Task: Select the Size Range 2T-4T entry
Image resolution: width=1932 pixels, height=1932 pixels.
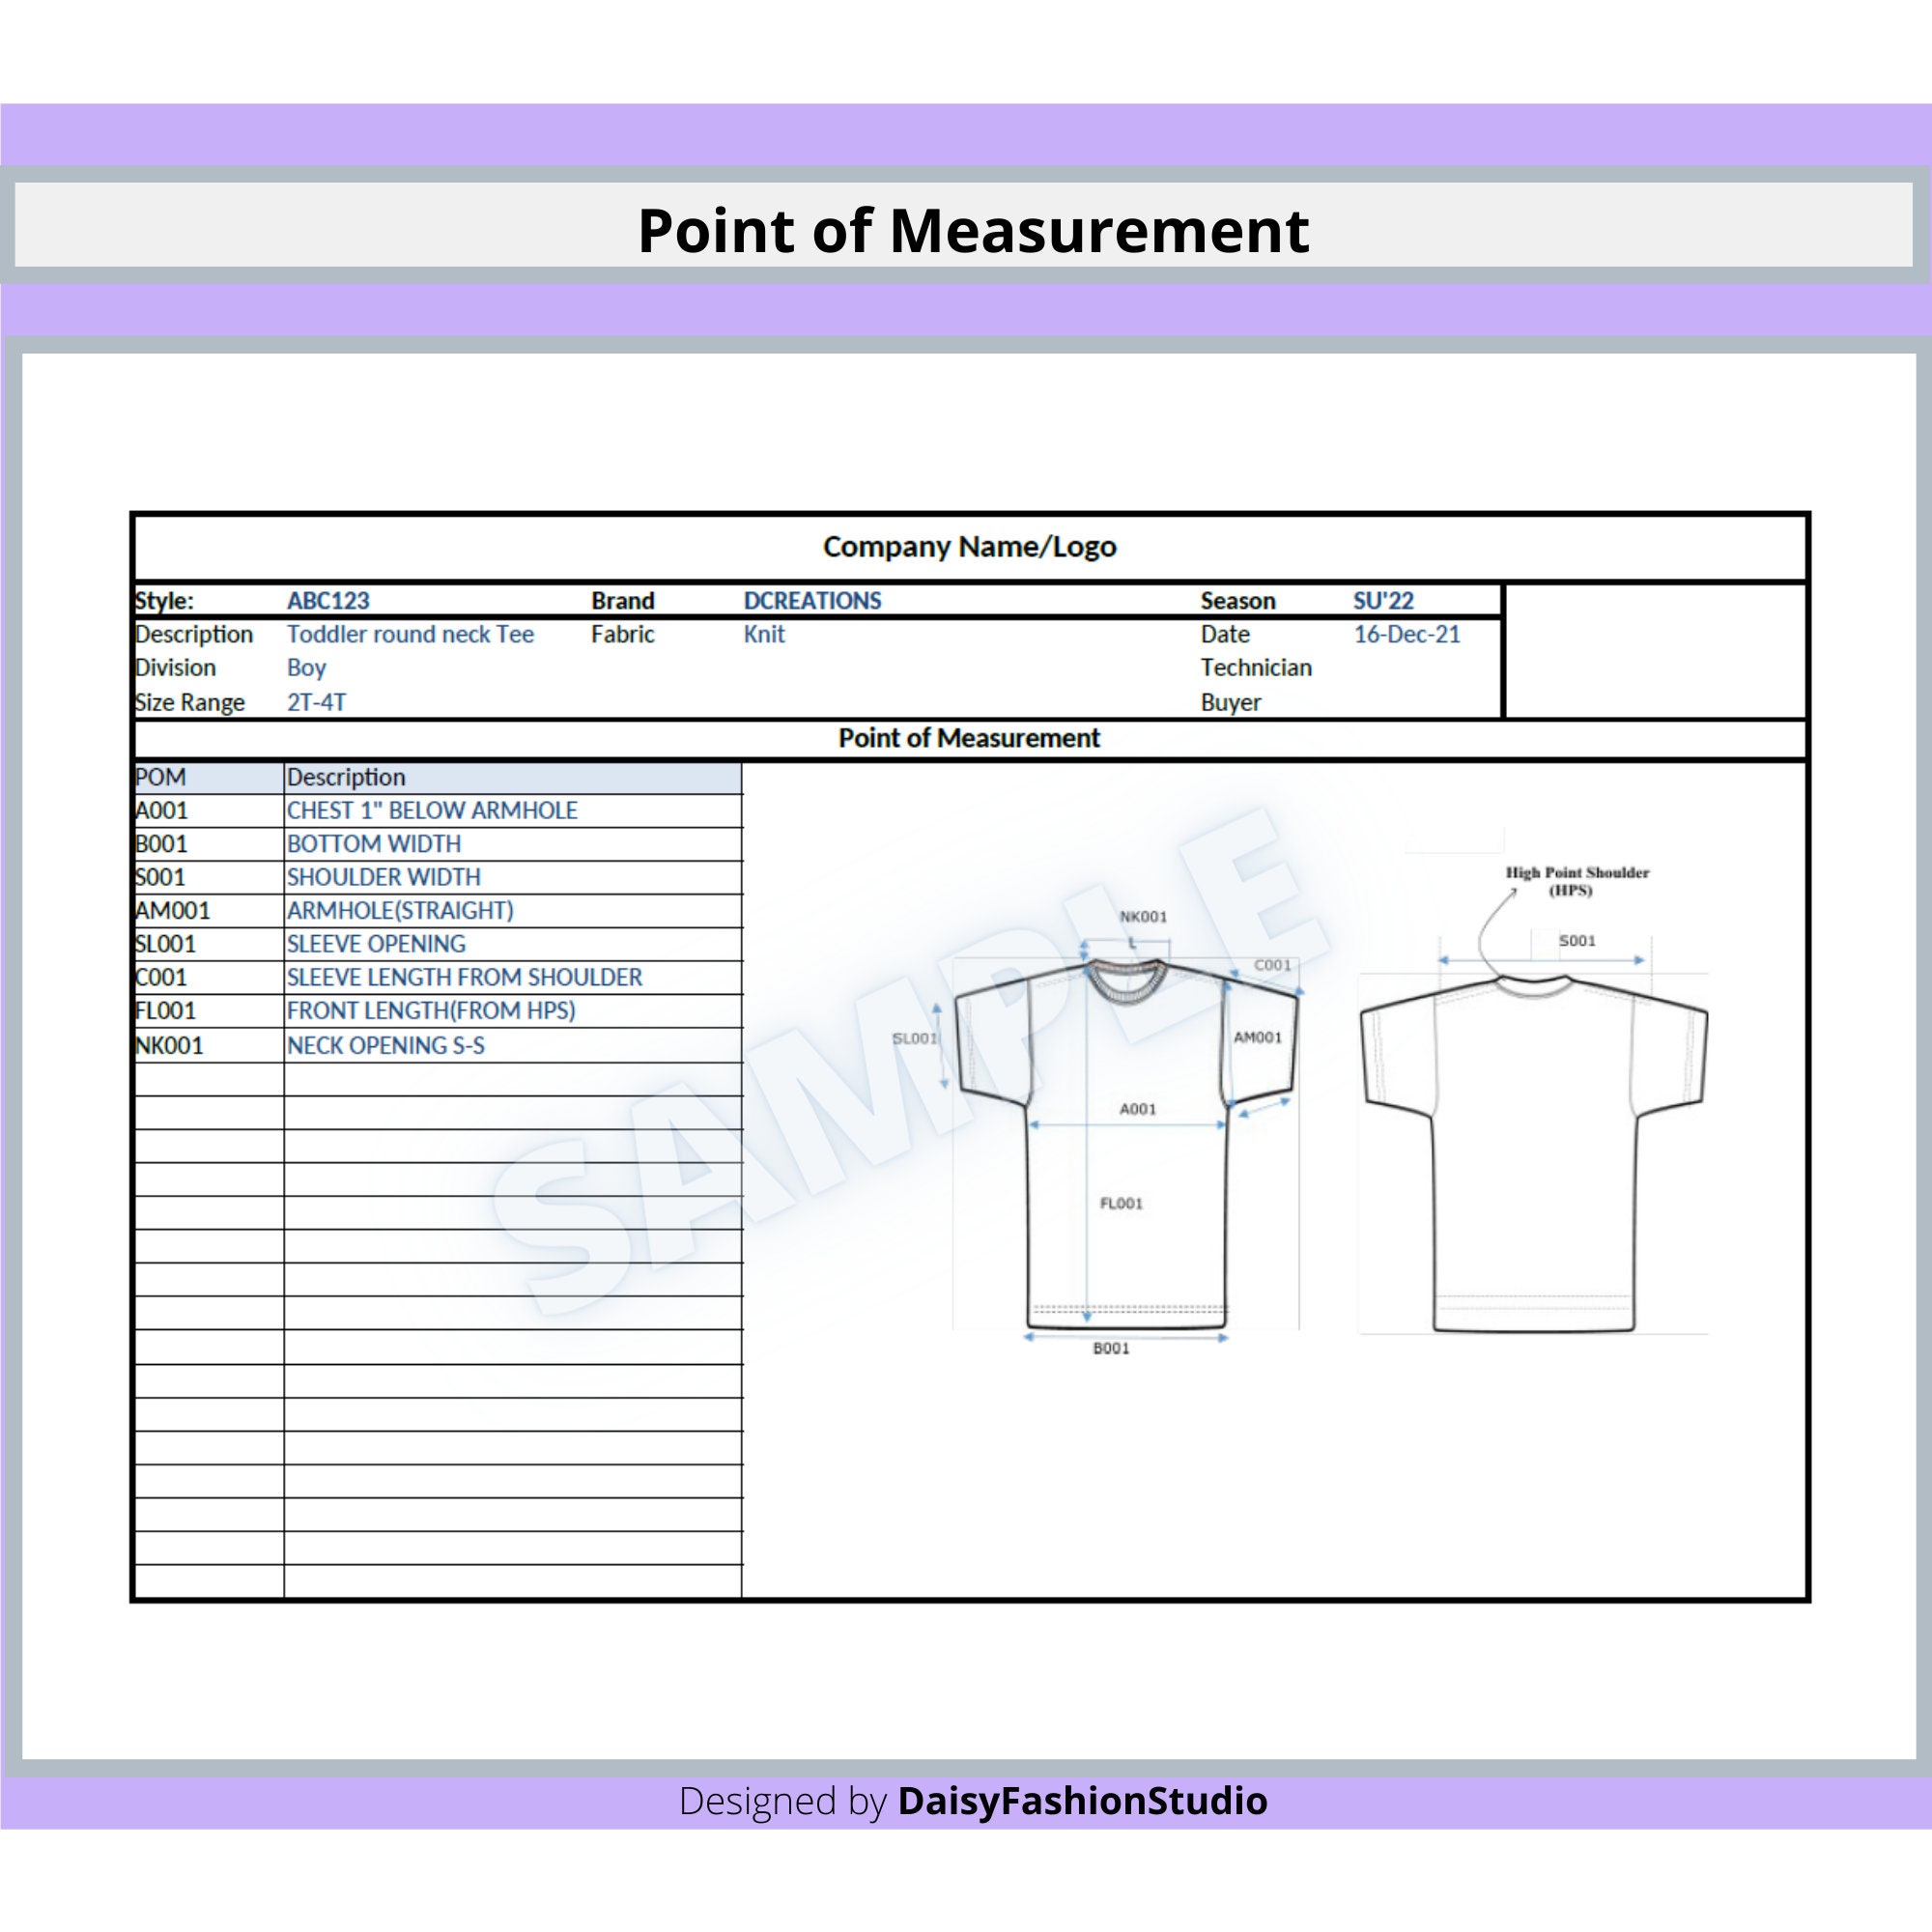Action: [315, 702]
